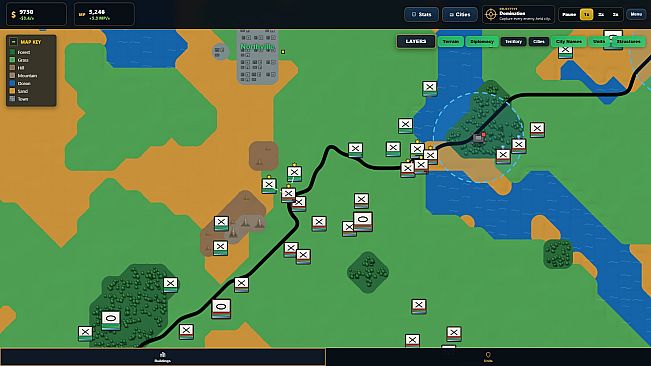Select the infantry unit directly above the large armor unit
Viewport: 651px width, 366px height.
tap(361, 201)
